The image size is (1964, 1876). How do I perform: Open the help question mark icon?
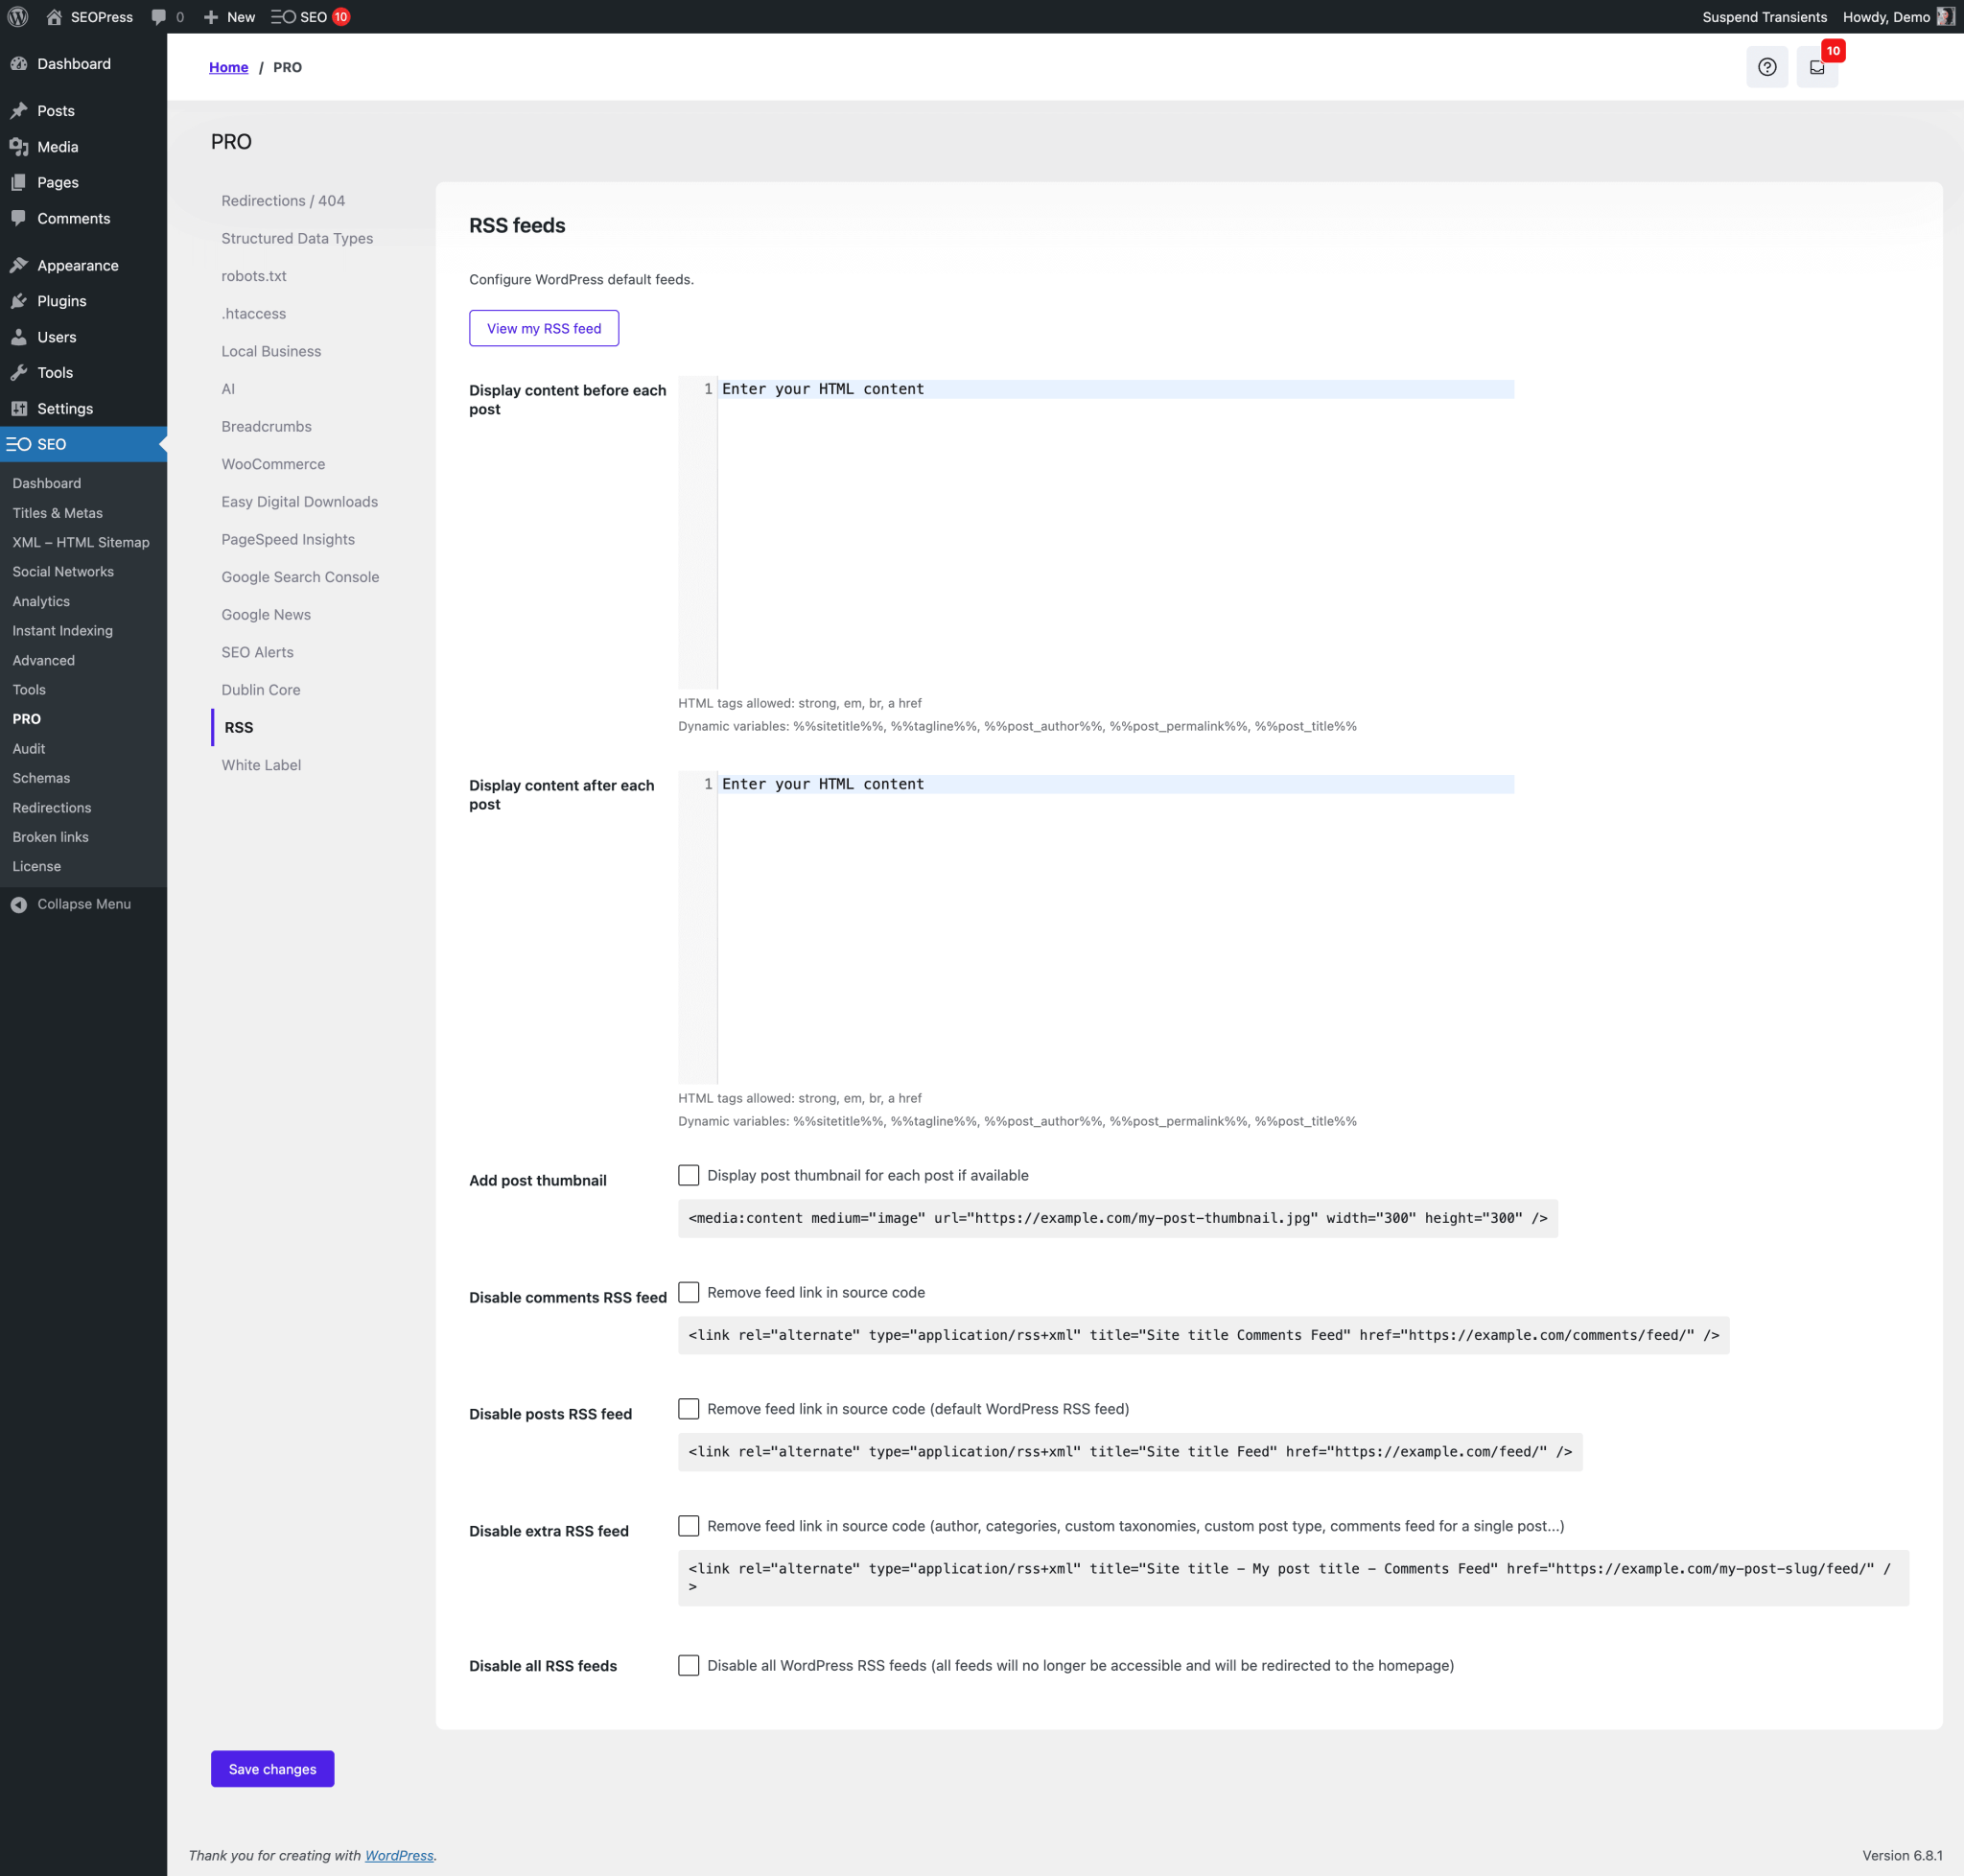(1767, 67)
